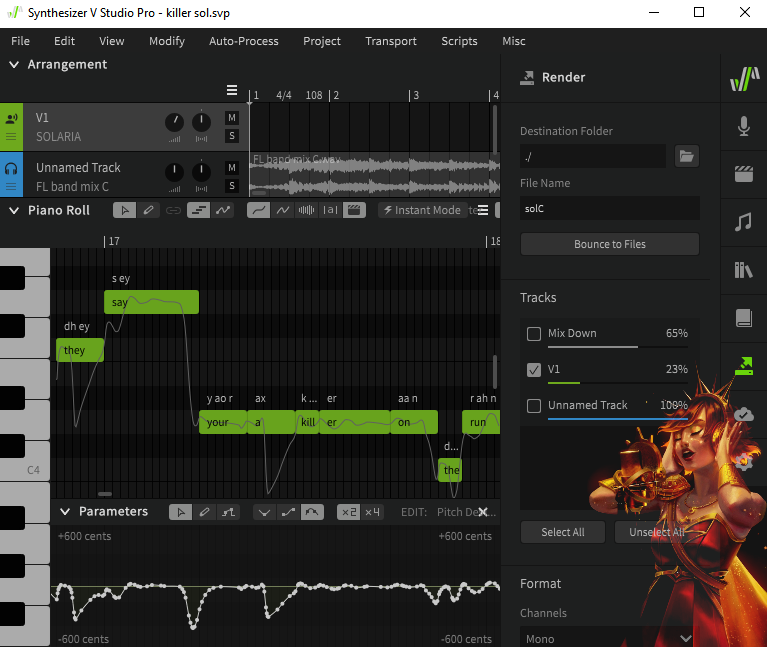Click the folder browse icon for destination
The height and width of the screenshot is (647, 767).
click(x=686, y=156)
